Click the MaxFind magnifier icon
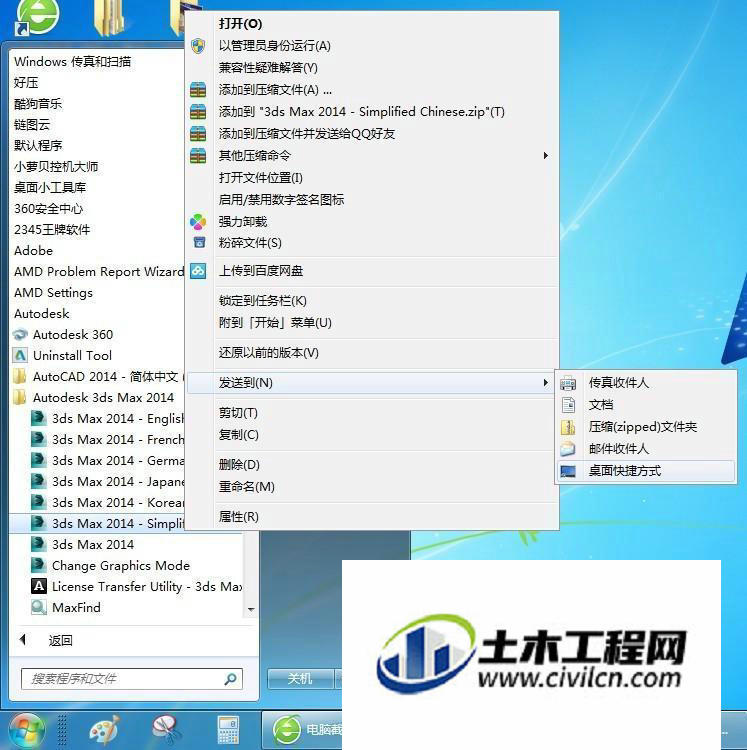Viewport: 747px width, 750px height. pyautogui.click(x=38, y=607)
